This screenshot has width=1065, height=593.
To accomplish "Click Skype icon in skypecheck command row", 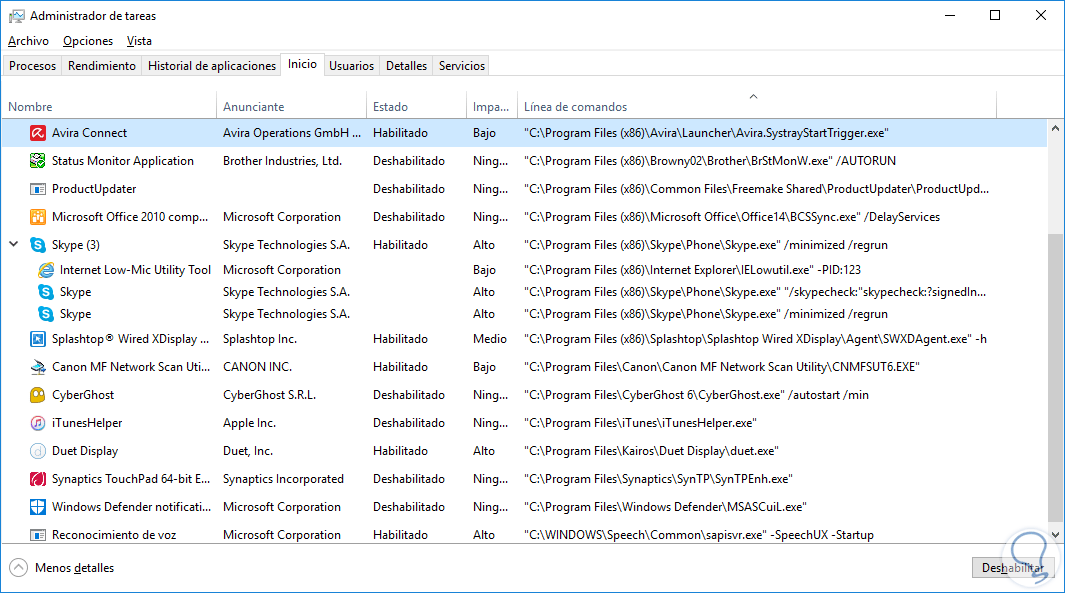I will click(x=46, y=292).
